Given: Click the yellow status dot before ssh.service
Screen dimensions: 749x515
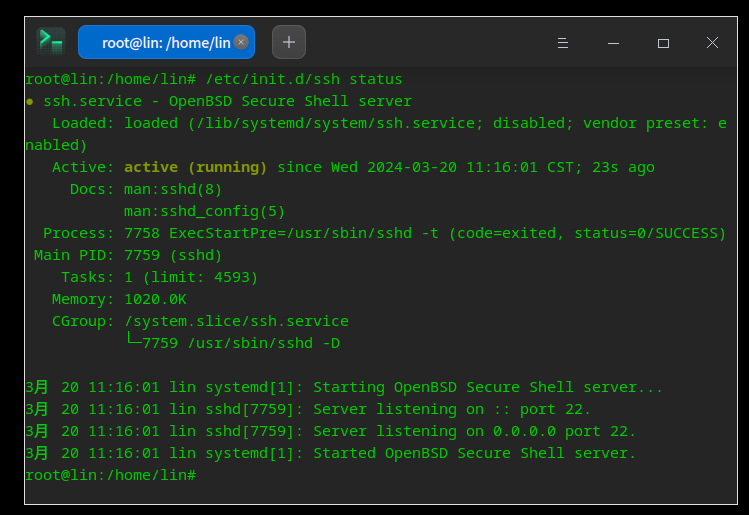Looking at the screenshot, I should pyautogui.click(x=30, y=102).
